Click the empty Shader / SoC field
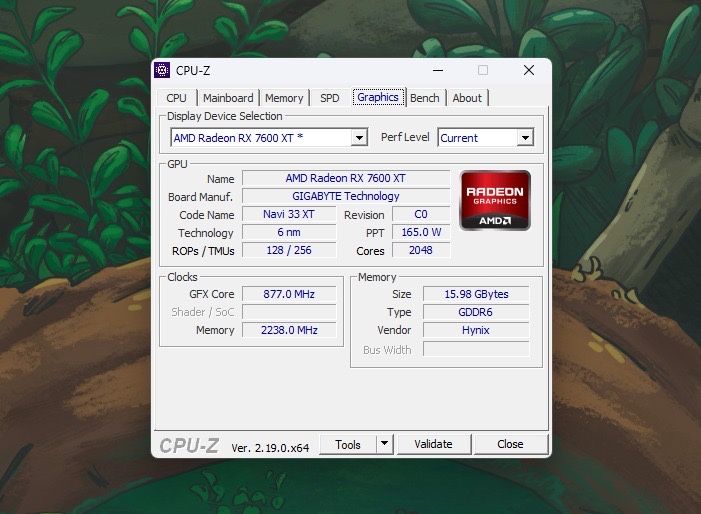The width and height of the screenshot is (701, 514). 289,312
